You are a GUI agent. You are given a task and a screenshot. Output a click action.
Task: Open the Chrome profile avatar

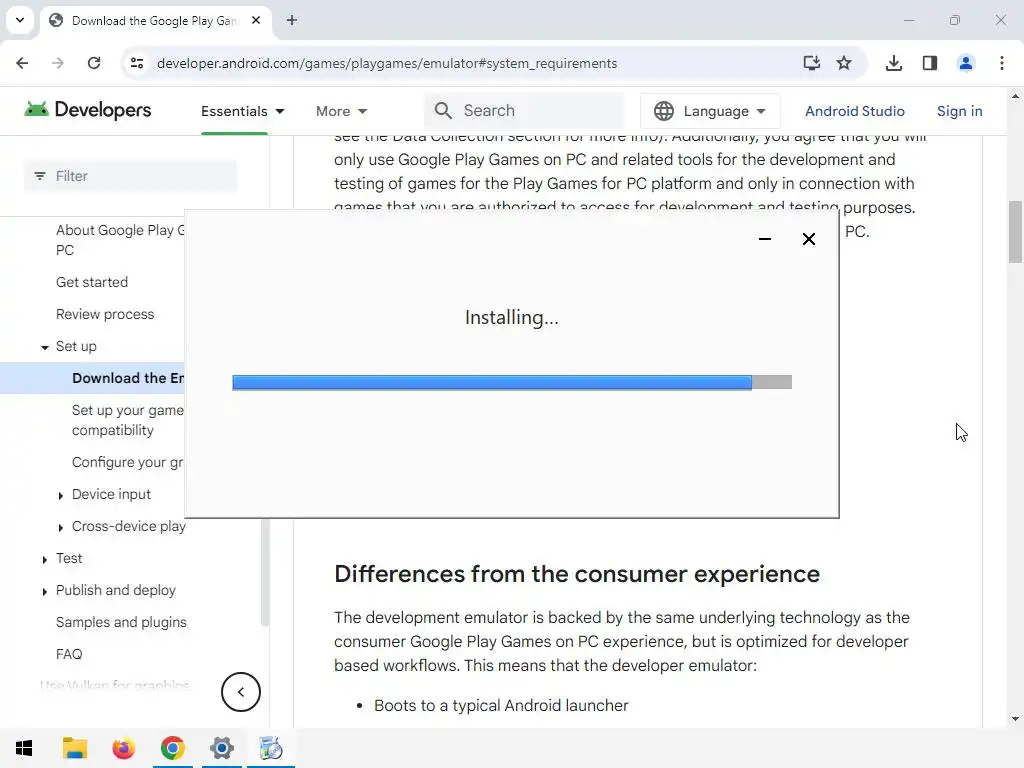[x=966, y=63]
